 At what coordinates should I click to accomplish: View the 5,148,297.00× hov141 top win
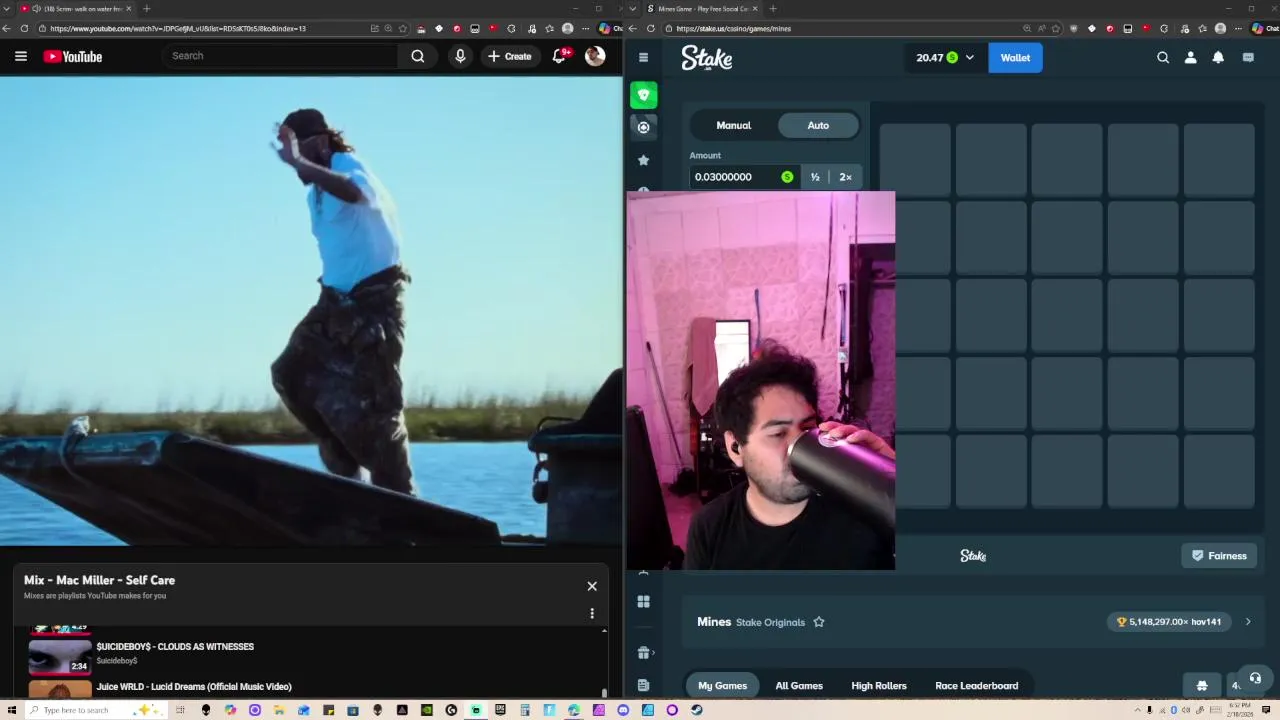click(x=1169, y=622)
